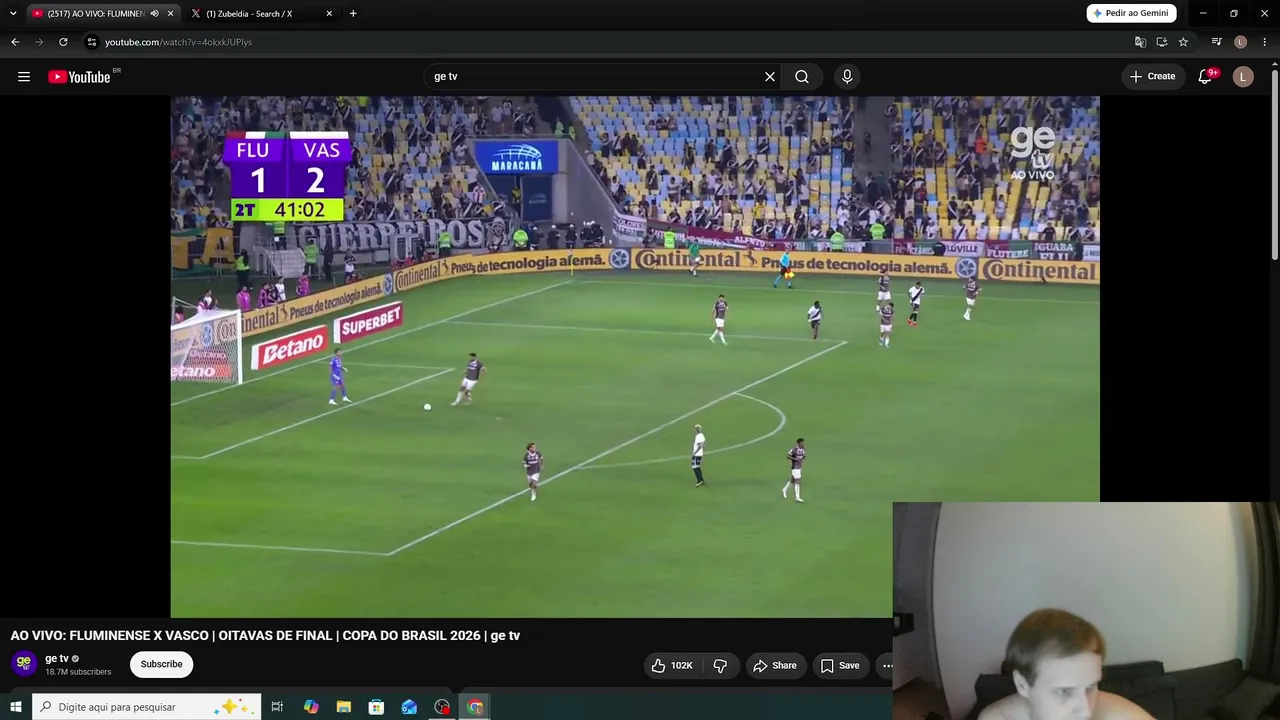This screenshot has width=1280, height=720.
Task: Open Microsoft Store from the taskbar
Action: click(376, 707)
